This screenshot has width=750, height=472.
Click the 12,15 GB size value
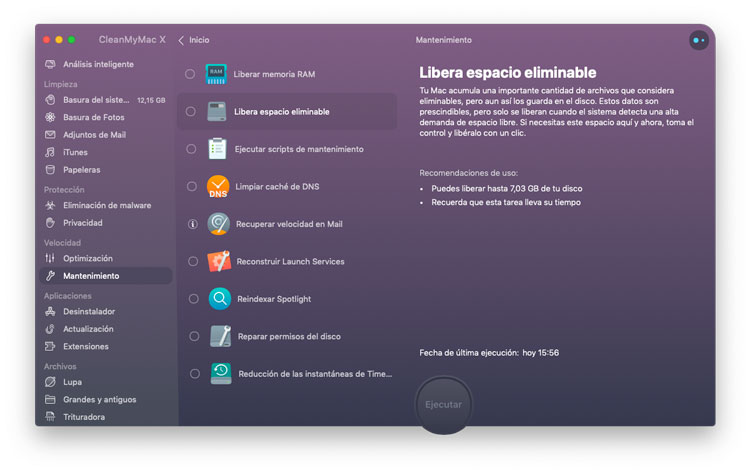151,100
